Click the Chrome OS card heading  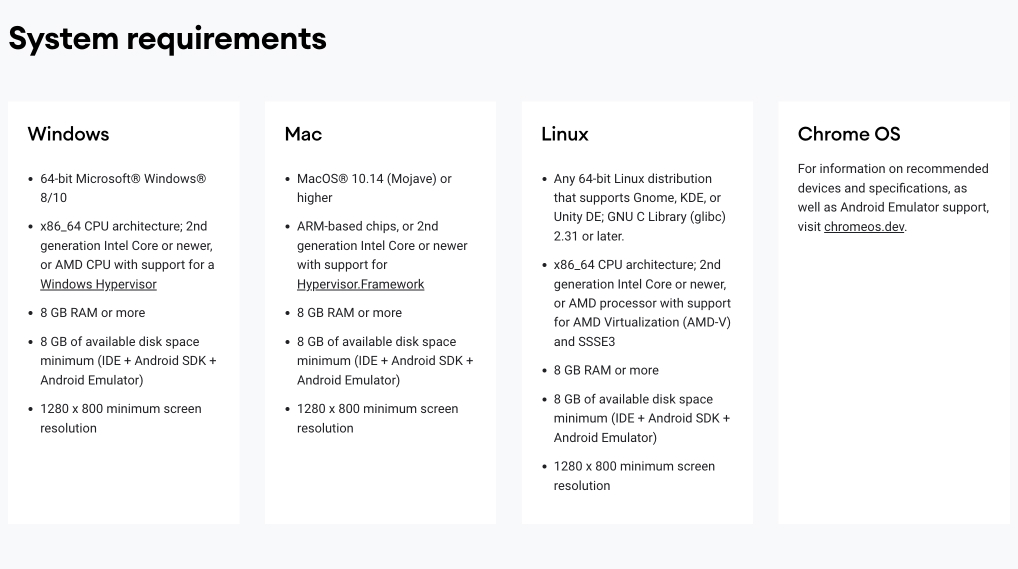pyautogui.click(x=849, y=134)
